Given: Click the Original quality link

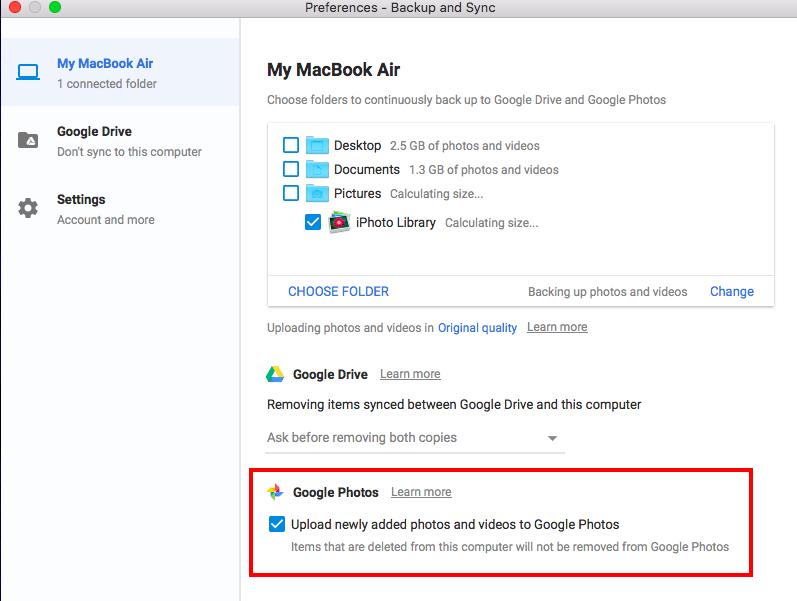Looking at the screenshot, I should click(x=477, y=328).
